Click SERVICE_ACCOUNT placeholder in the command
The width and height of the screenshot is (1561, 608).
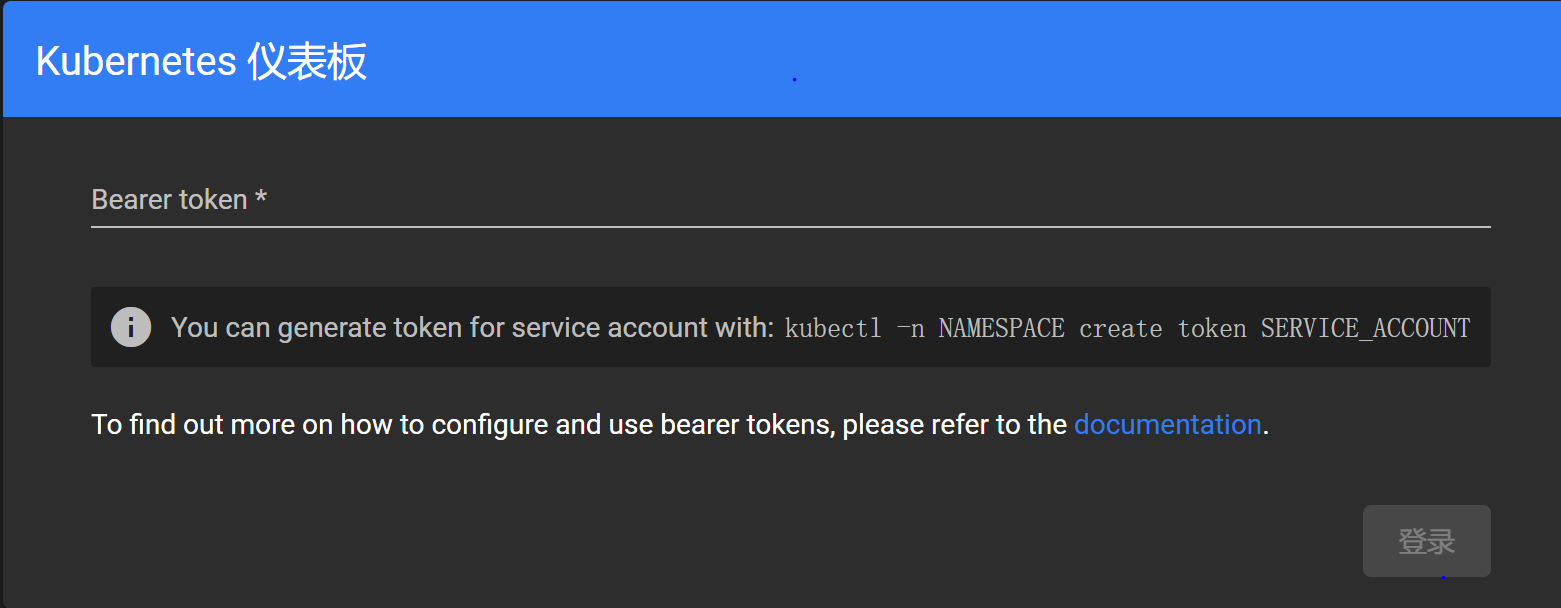[x=1365, y=328]
